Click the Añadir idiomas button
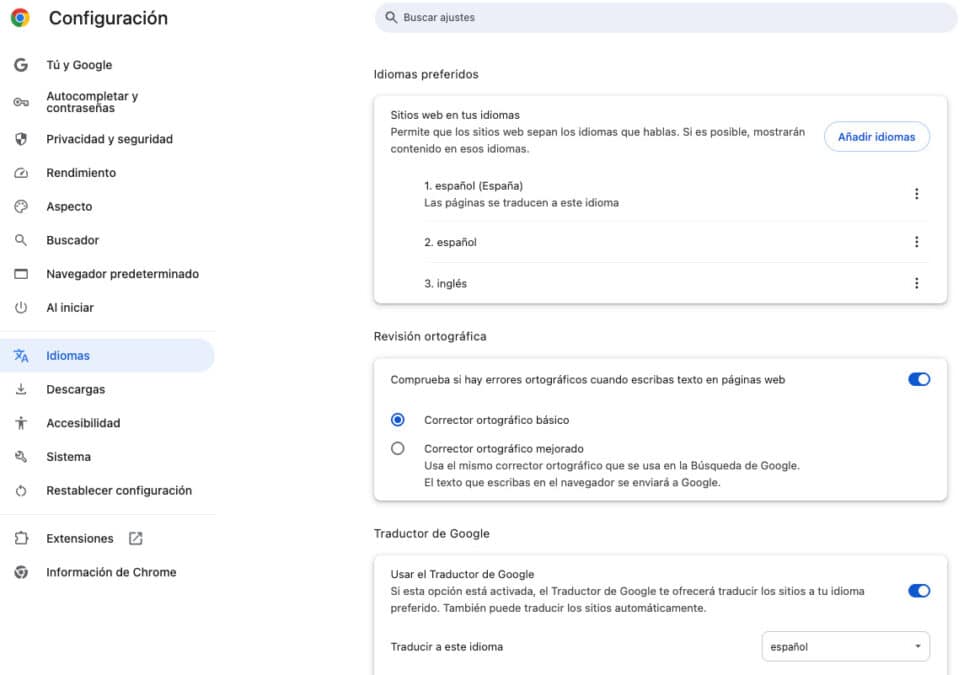964x675 pixels. [876, 136]
